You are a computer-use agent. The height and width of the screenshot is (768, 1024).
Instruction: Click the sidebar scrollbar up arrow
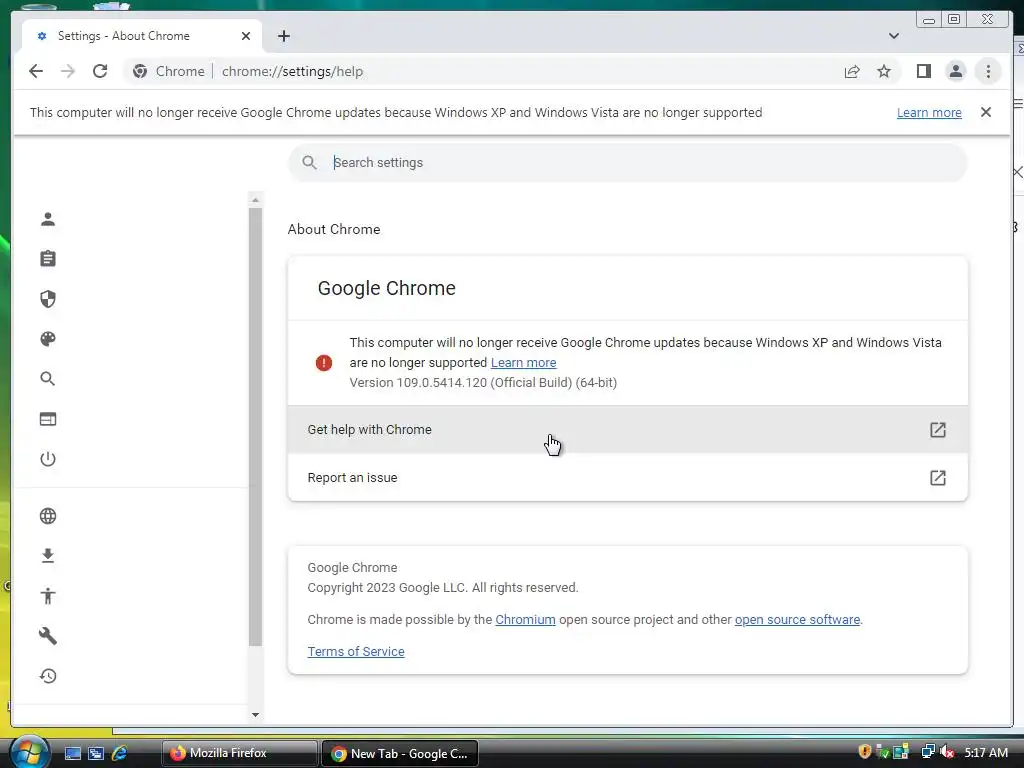(x=255, y=200)
